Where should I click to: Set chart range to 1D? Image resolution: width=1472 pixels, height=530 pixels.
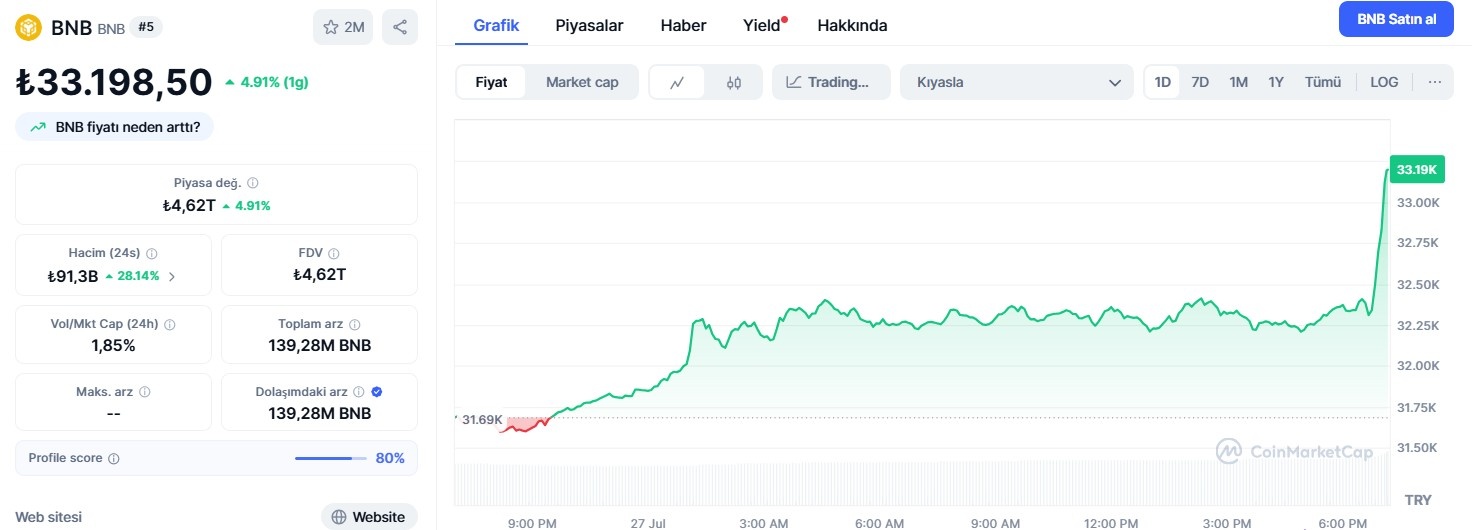[1163, 82]
